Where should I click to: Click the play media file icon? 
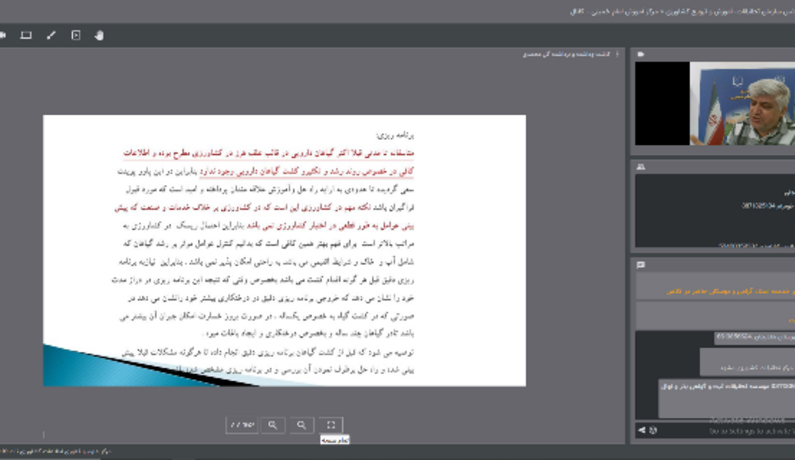pos(76,35)
